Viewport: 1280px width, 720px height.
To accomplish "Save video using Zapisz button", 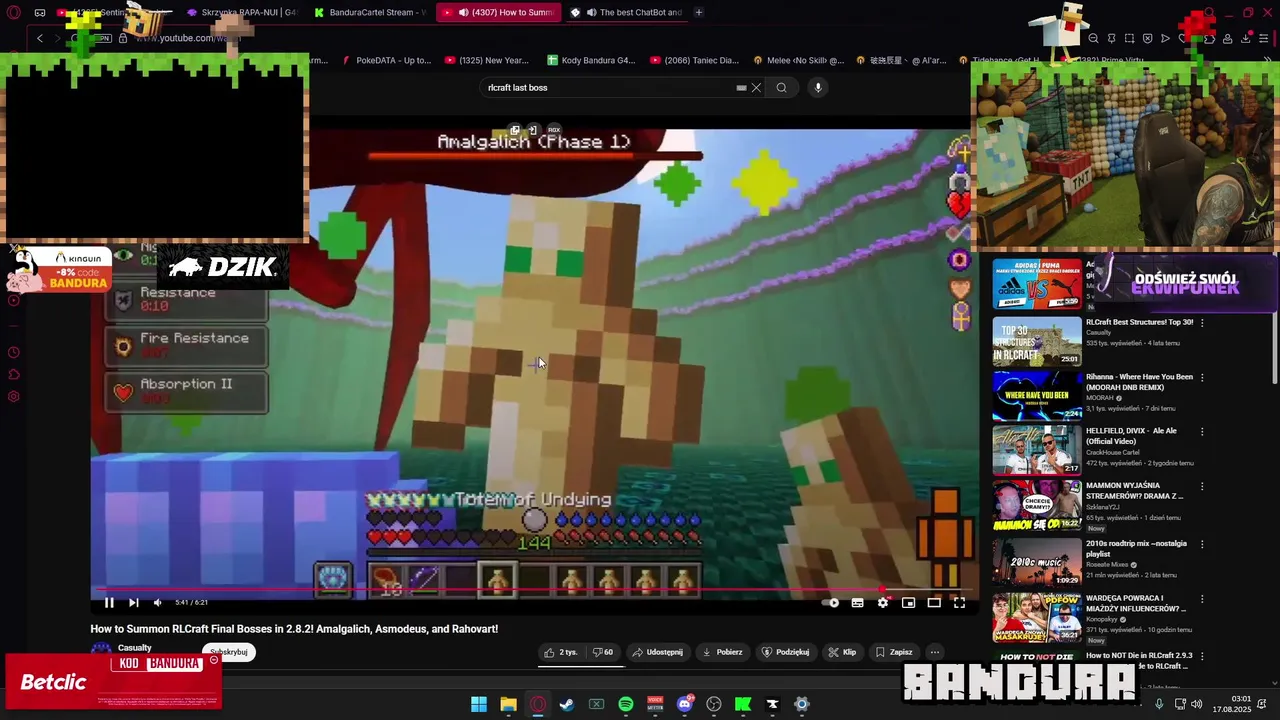I will click(893, 652).
